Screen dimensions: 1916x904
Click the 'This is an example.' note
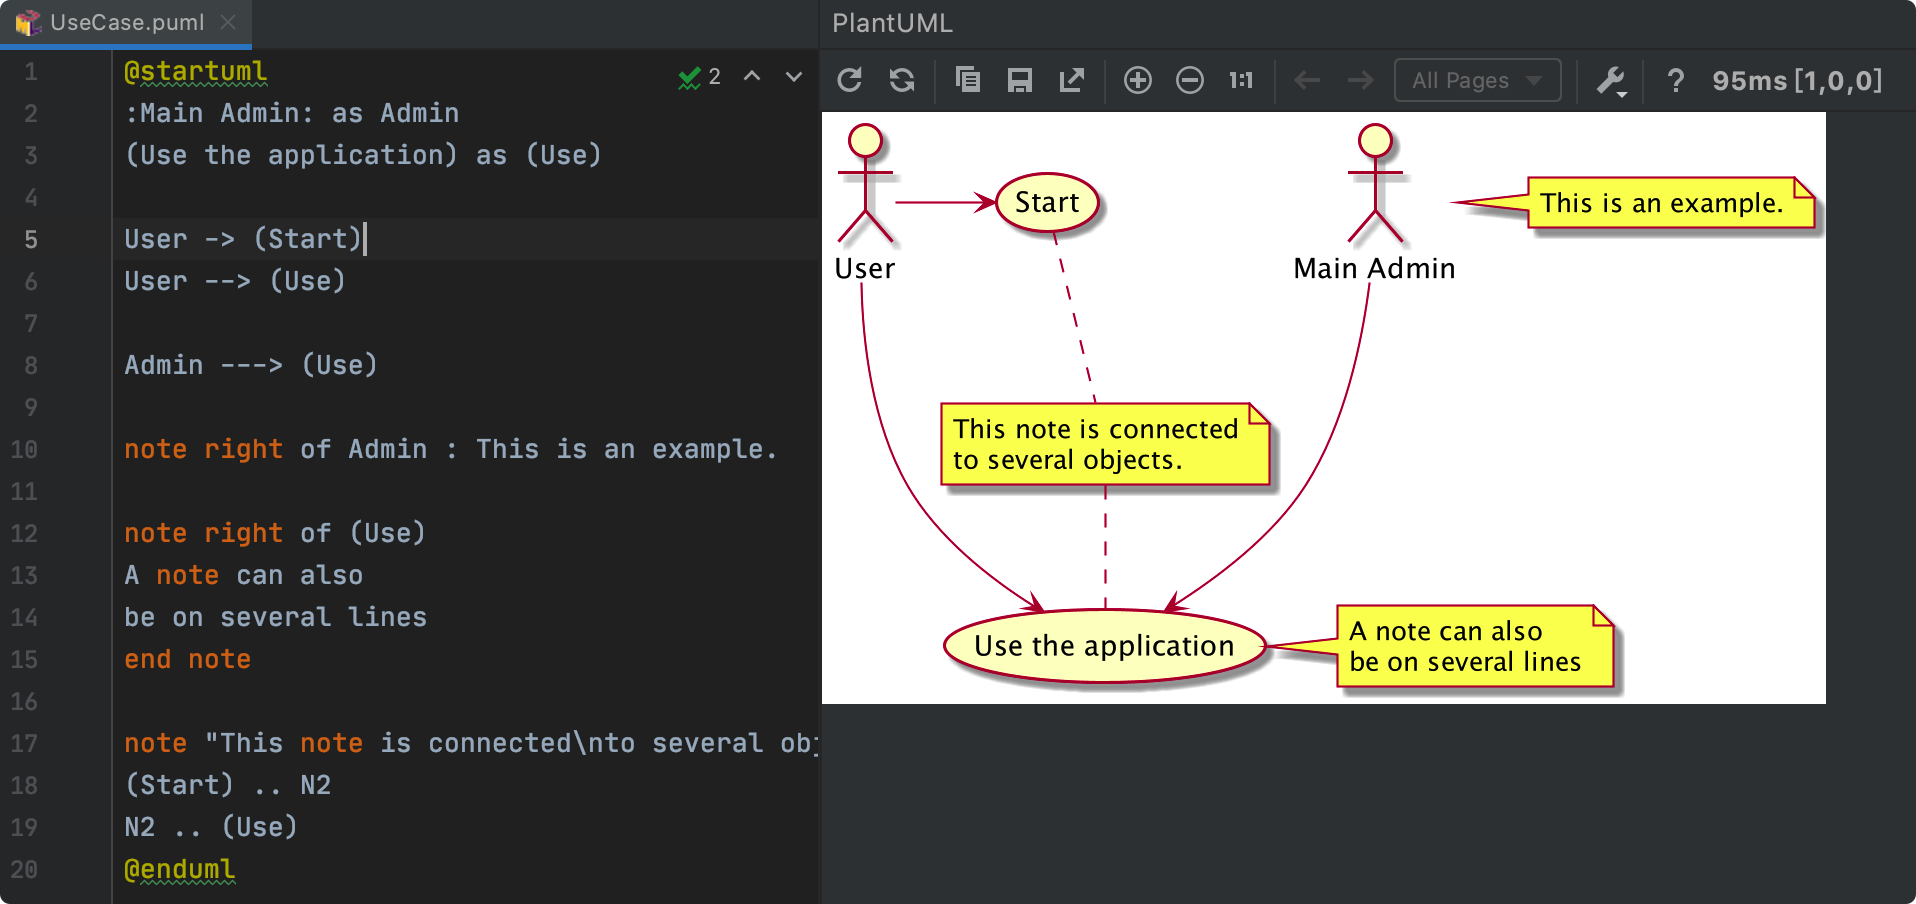[1670, 203]
